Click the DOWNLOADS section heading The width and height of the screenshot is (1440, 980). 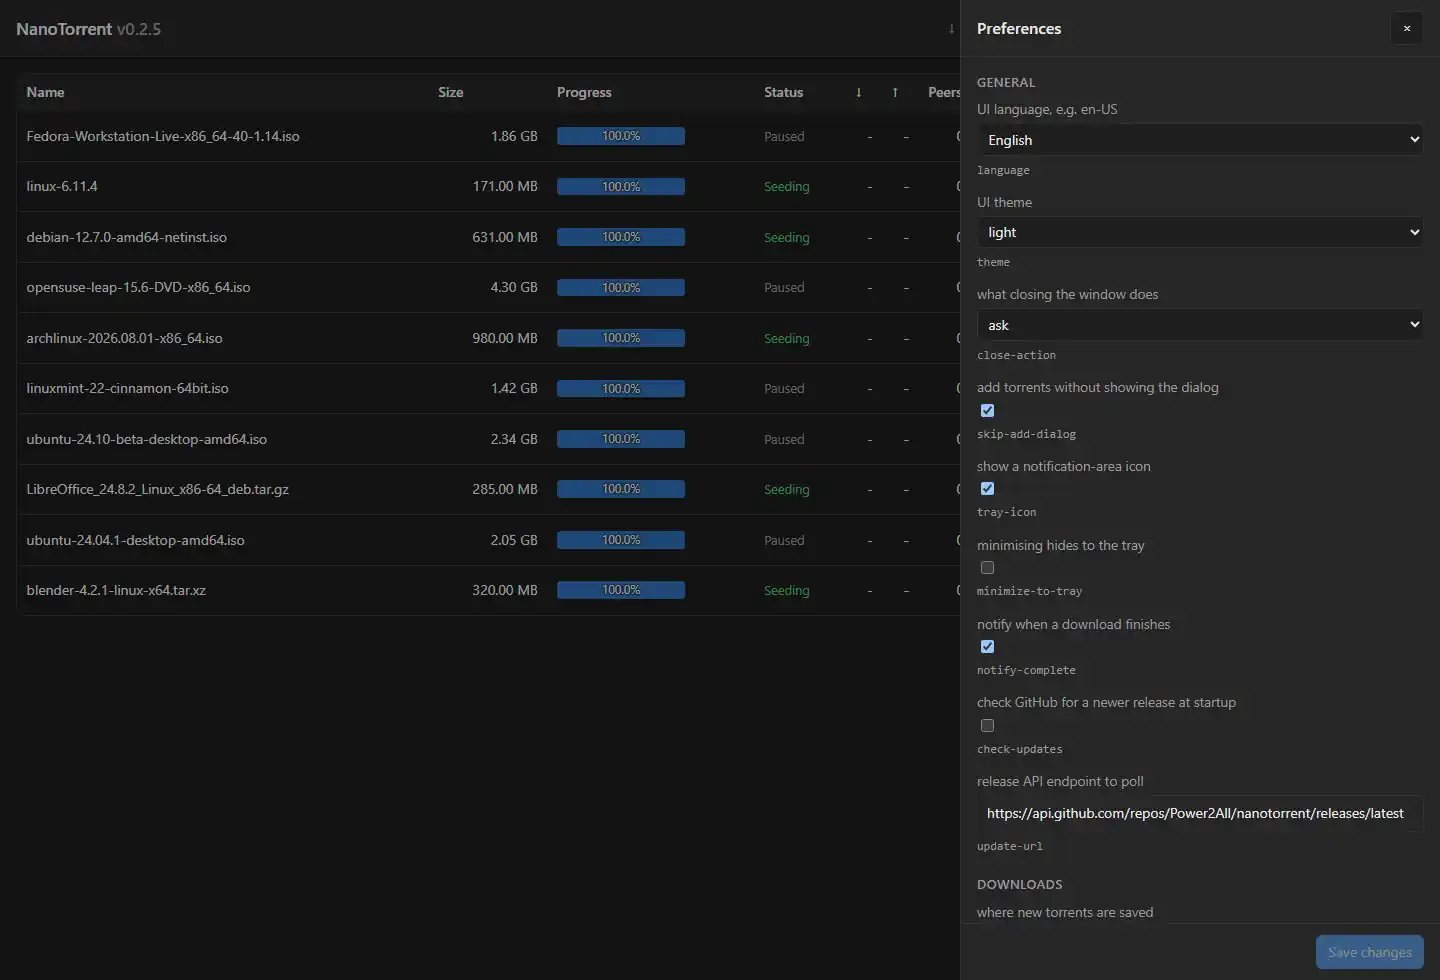pos(1019,884)
